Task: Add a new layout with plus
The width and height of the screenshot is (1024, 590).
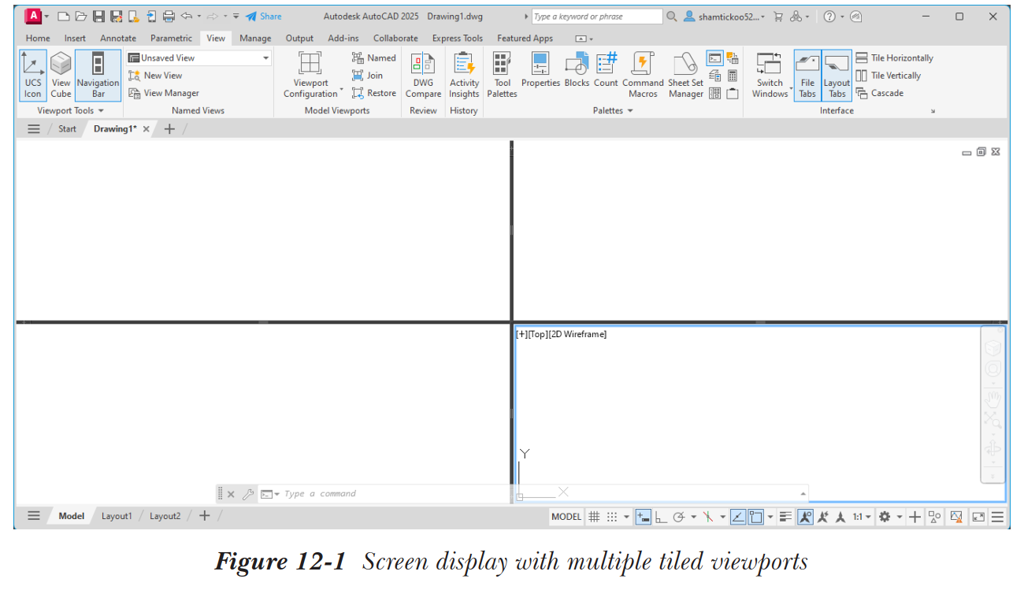Action: pyautogui.click(x=204, y=516)
